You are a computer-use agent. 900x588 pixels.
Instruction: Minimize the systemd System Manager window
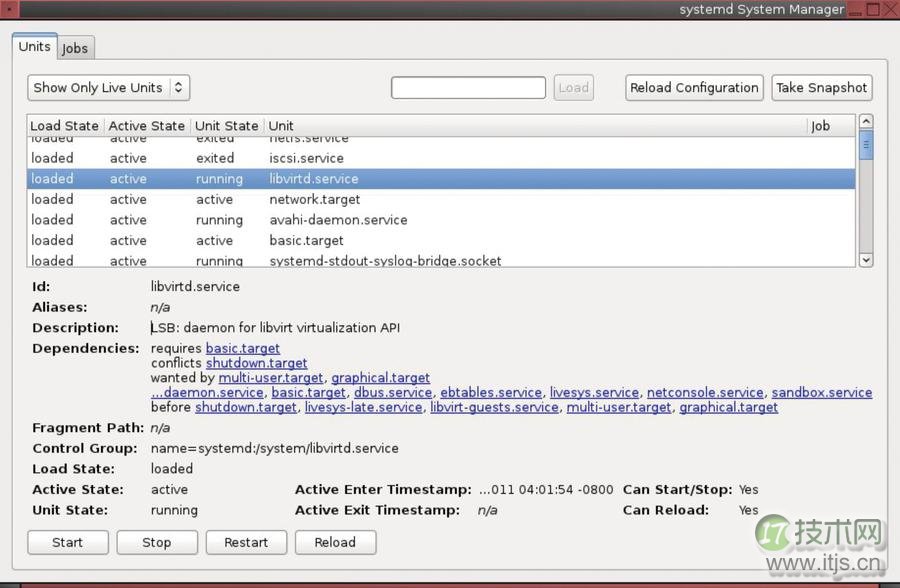pyautogui.click(x=856, y=10)
